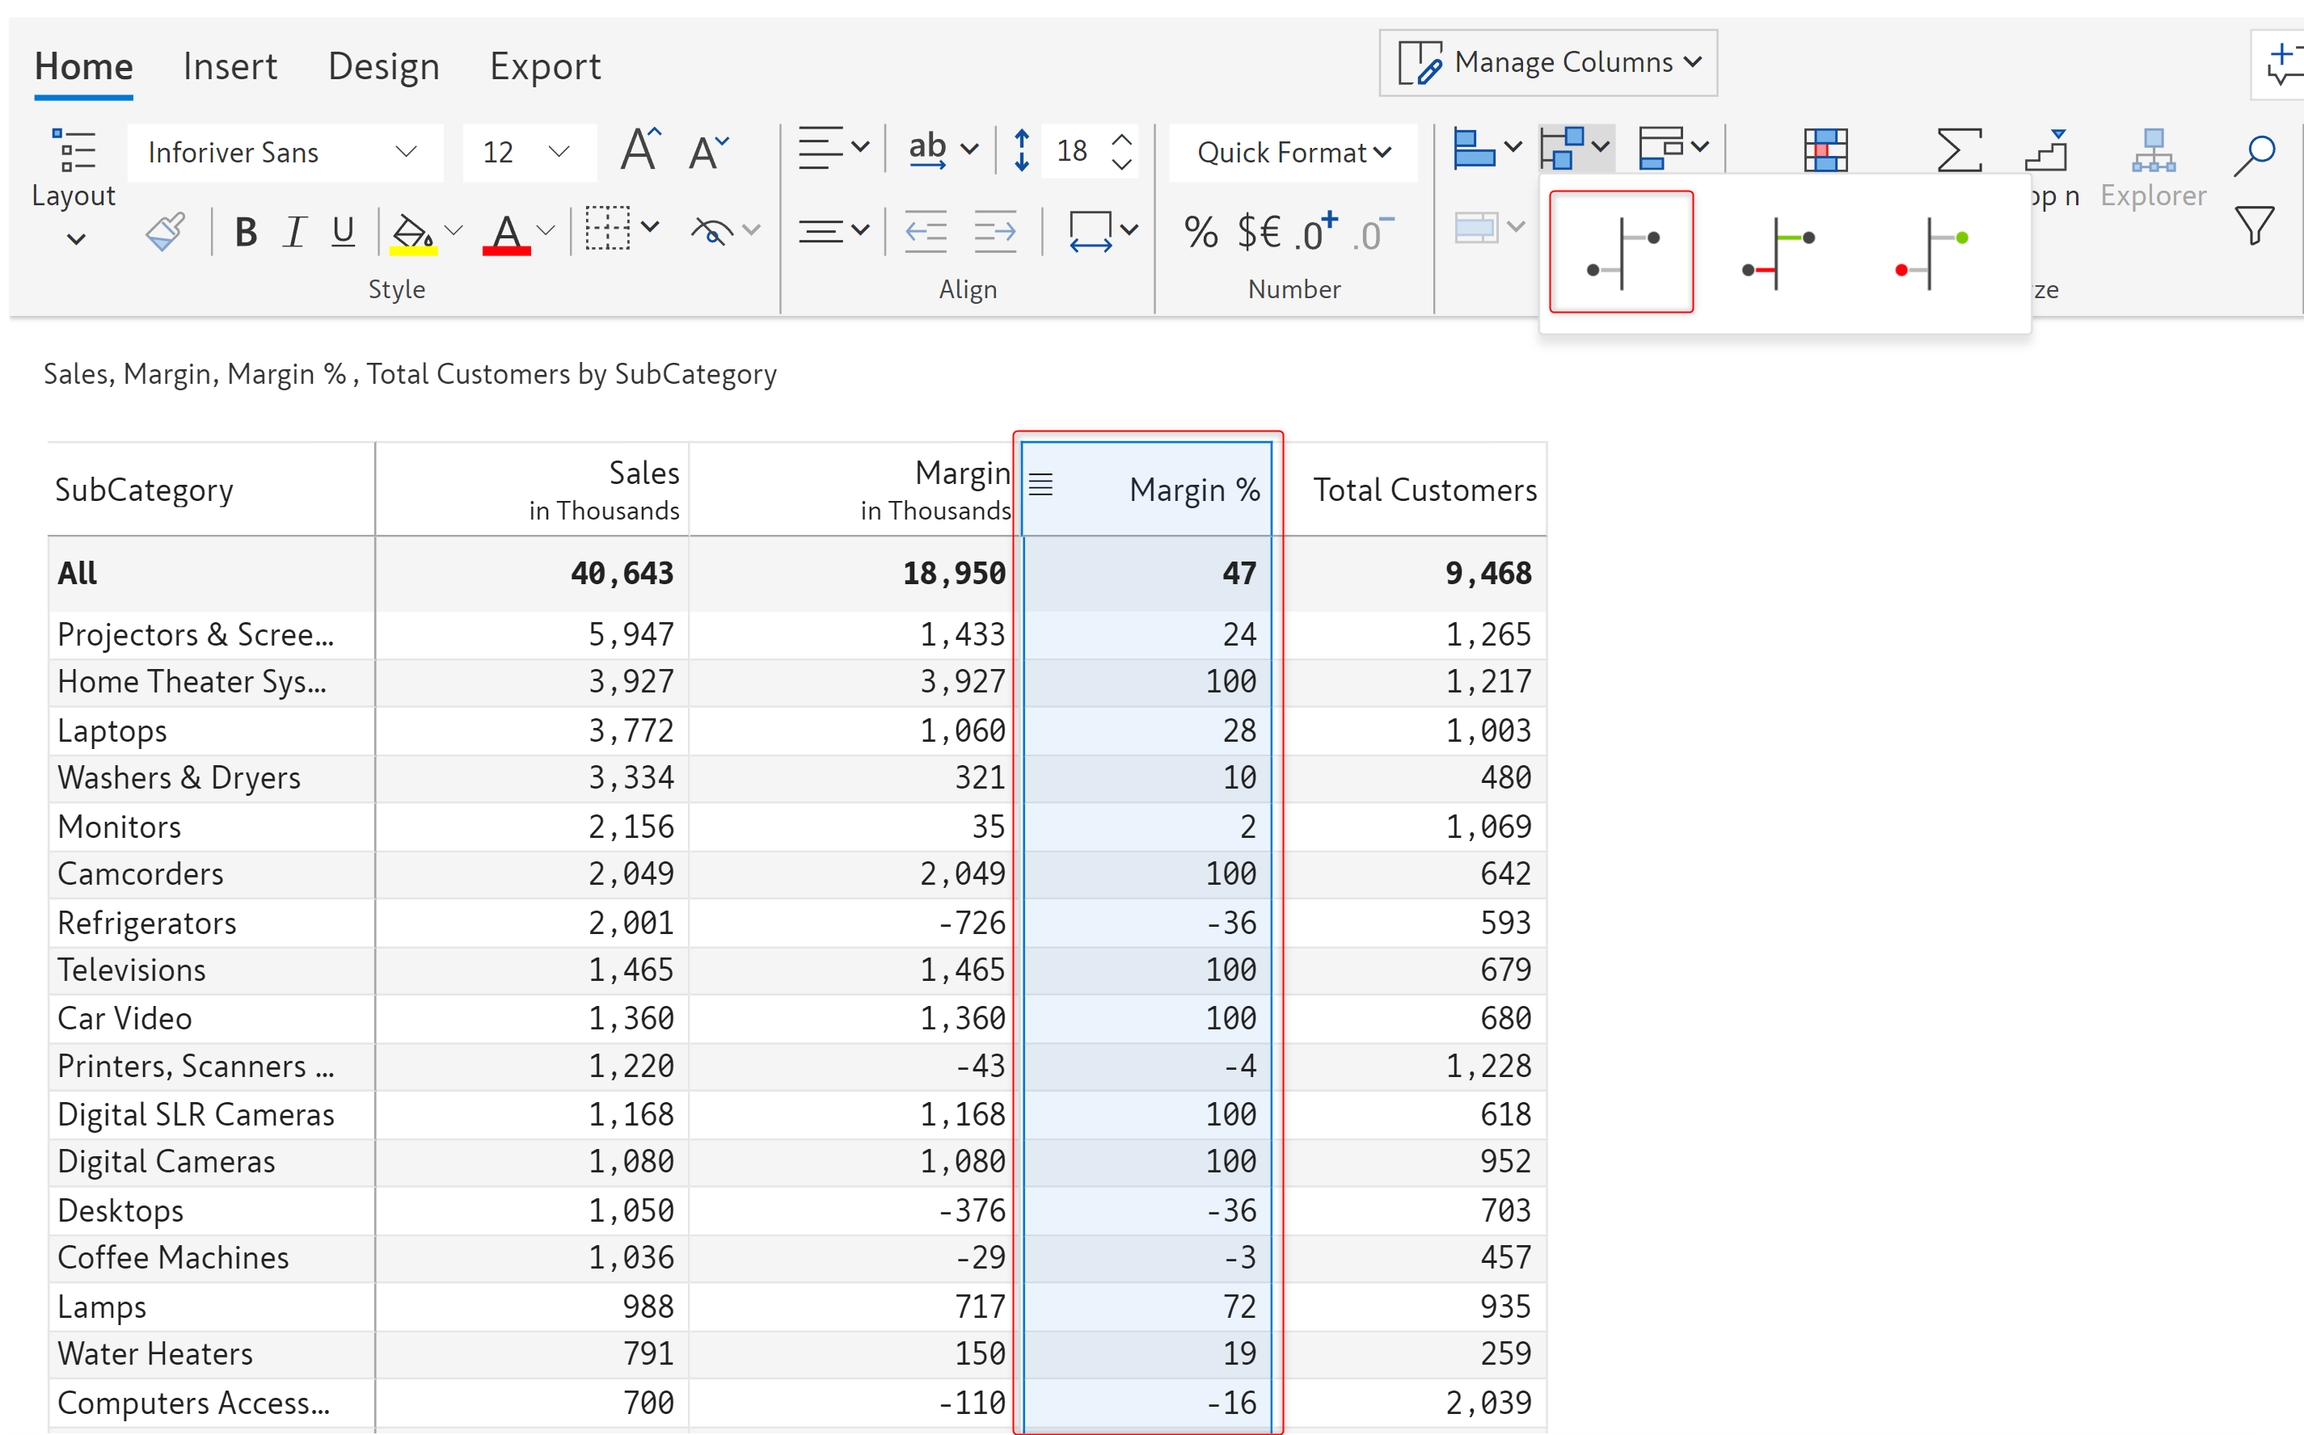The image size is (2304, 1435).
Task: Toggle italic formatting
Action: tap(294, 232)
